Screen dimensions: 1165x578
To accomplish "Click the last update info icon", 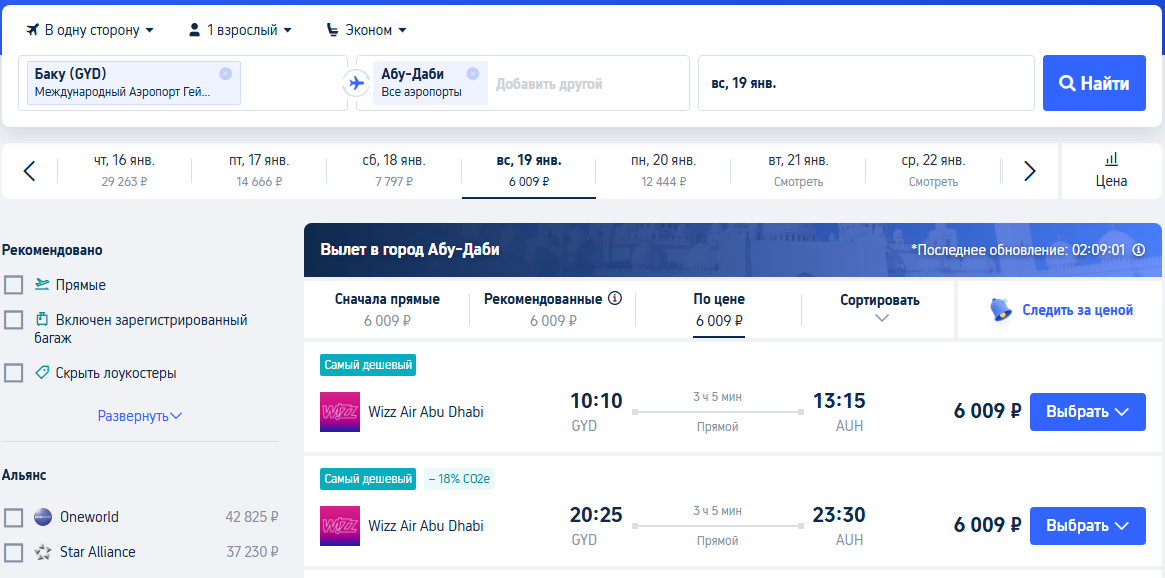I will [1138, 250].
